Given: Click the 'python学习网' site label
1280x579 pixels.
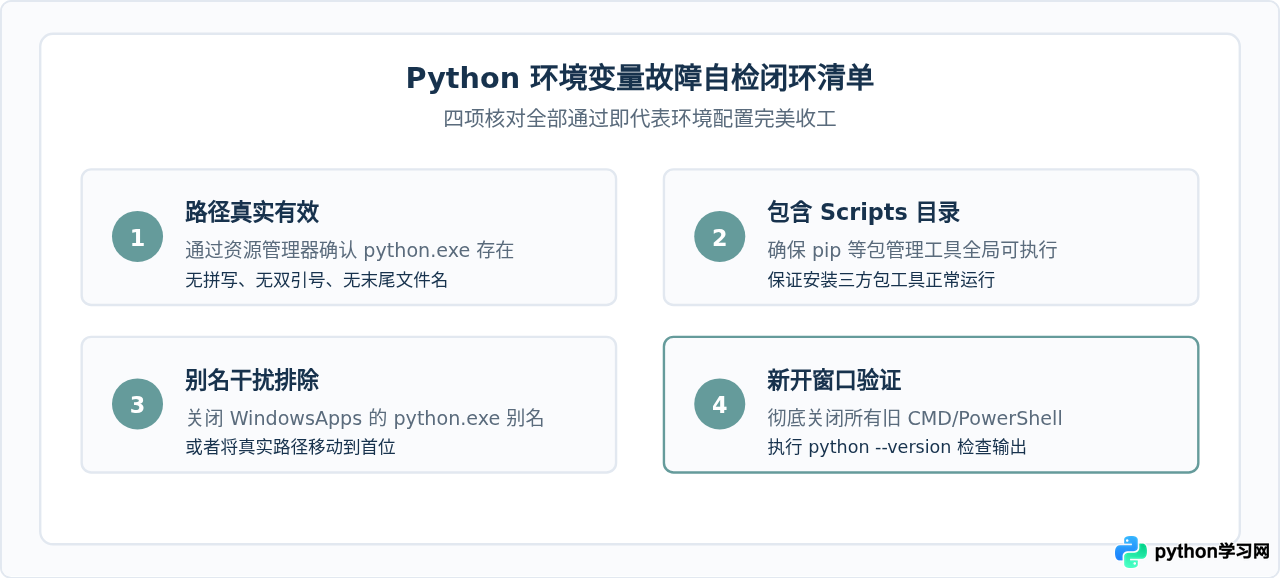Looking at the screenshot, I should point(1212,552).
